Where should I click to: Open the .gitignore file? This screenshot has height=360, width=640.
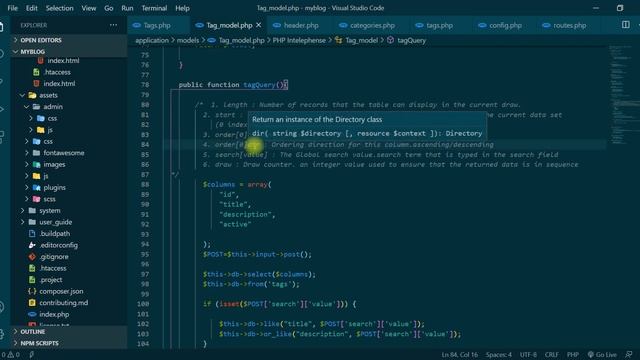pyautogui.click(x=54, y=257)
